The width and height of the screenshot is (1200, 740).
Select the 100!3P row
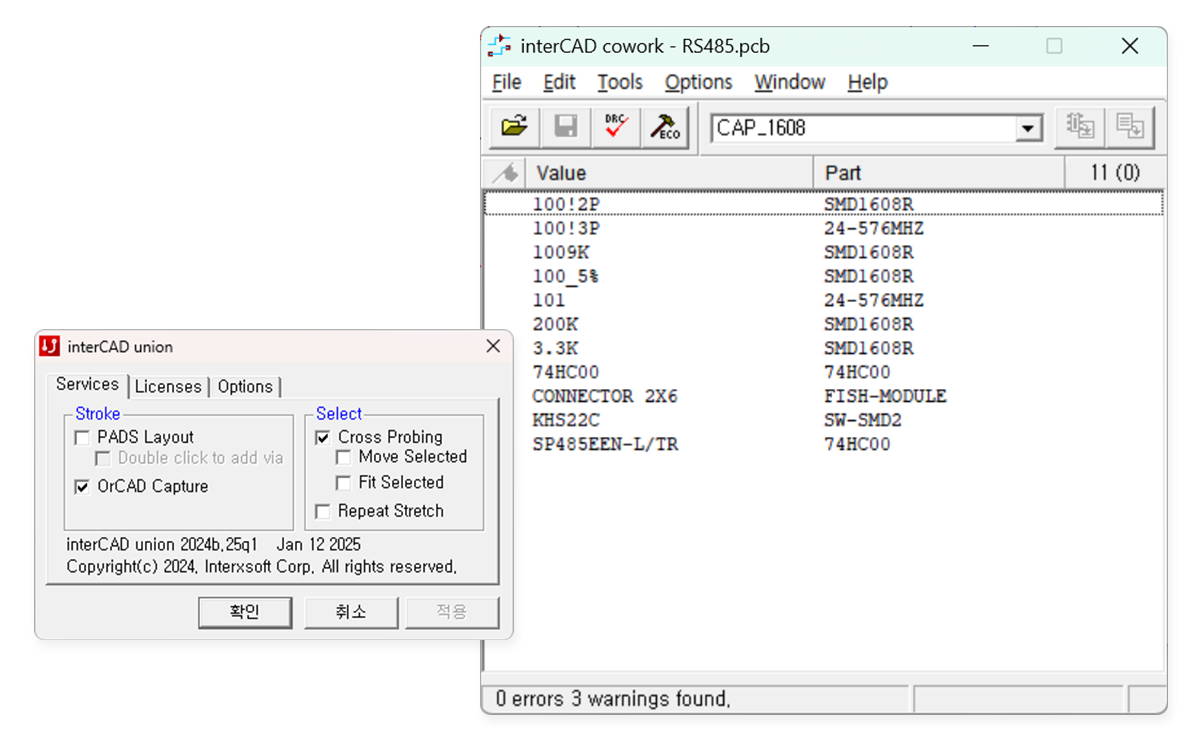click(x=823, y=228)
